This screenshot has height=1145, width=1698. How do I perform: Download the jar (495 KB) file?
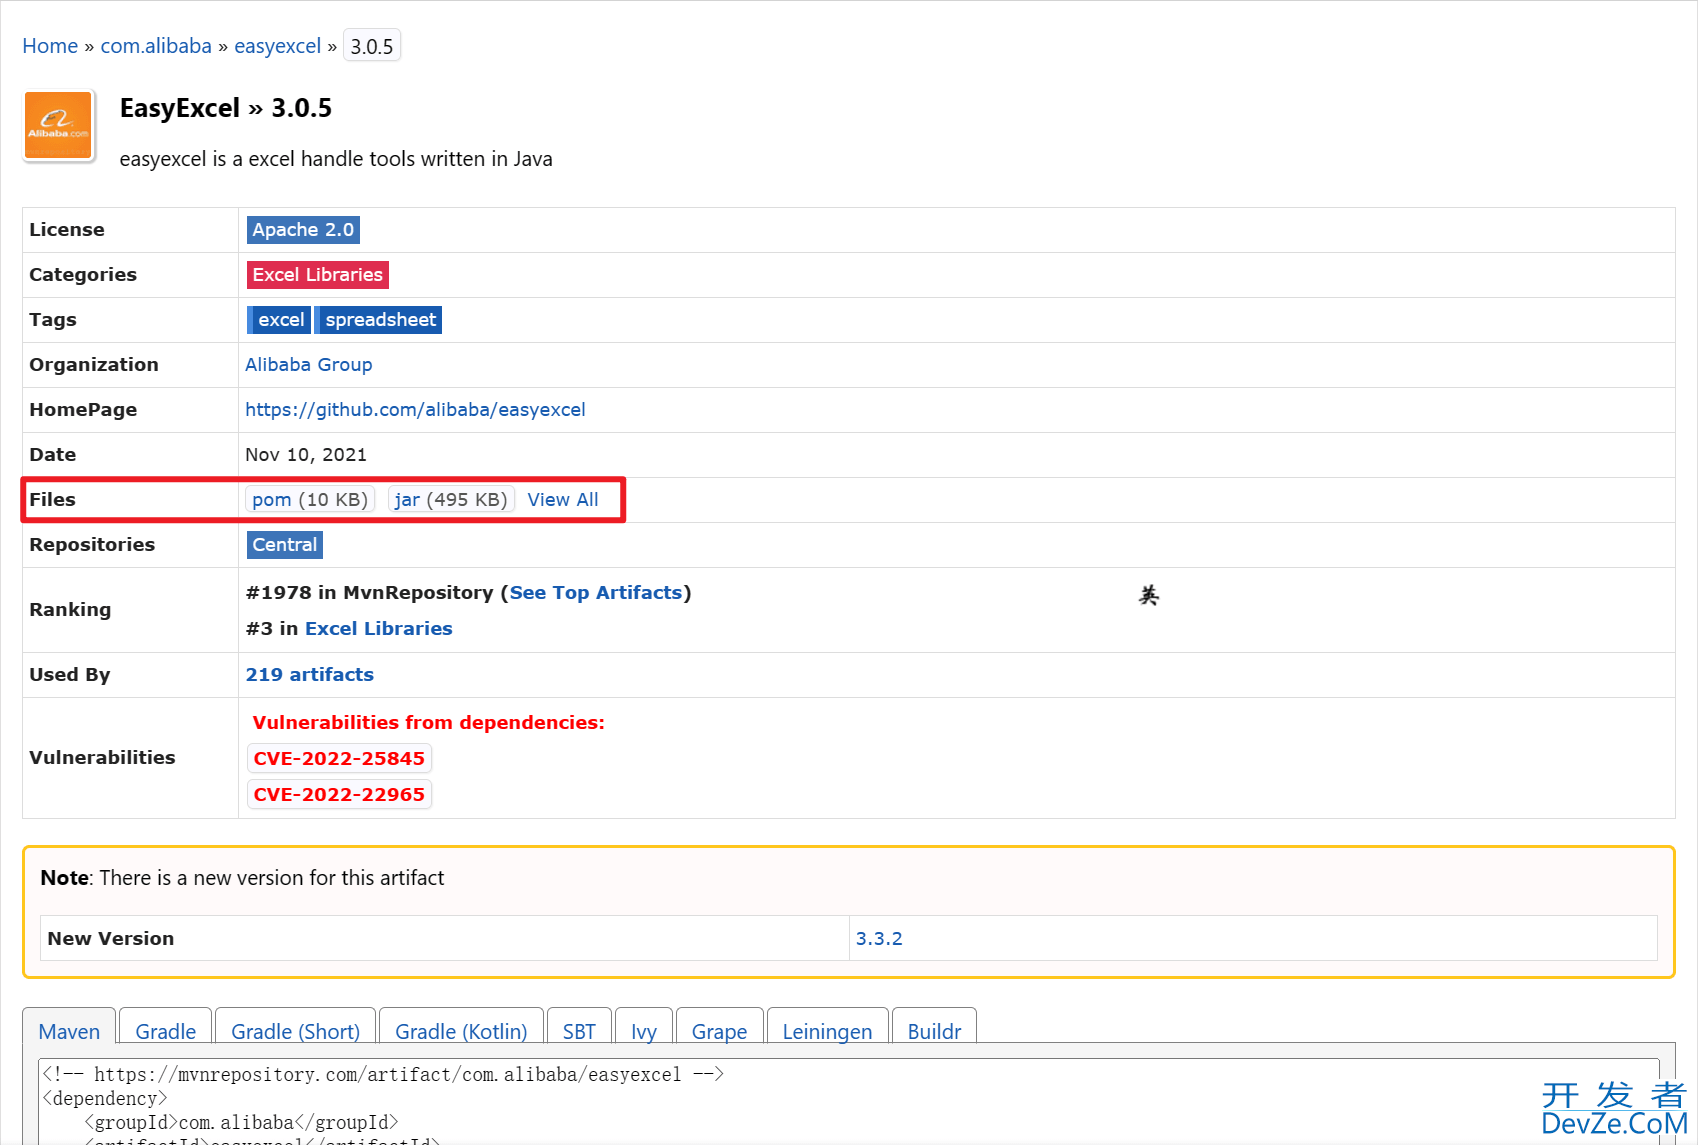point(451,499)
